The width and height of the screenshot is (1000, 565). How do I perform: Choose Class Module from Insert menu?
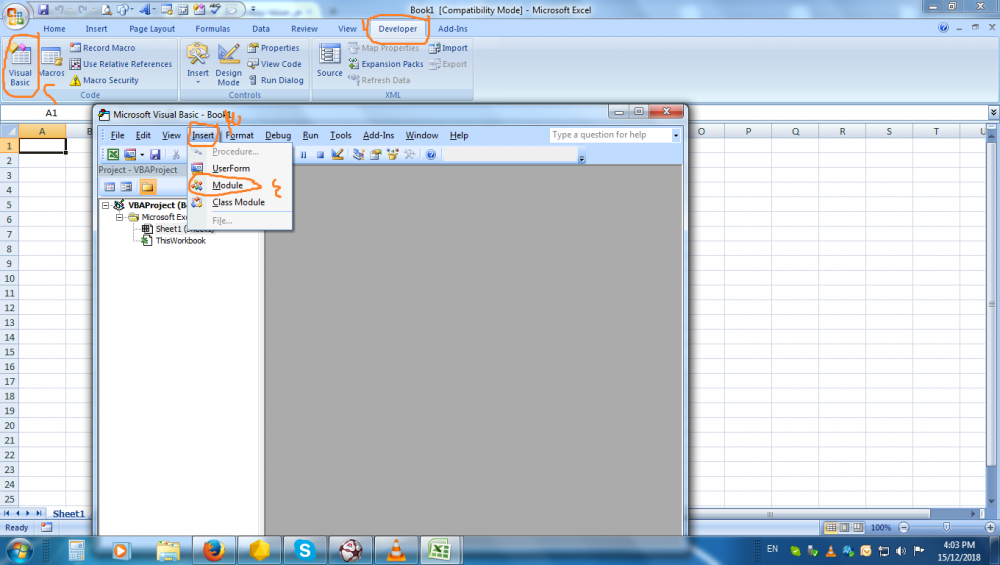[240, 202]
